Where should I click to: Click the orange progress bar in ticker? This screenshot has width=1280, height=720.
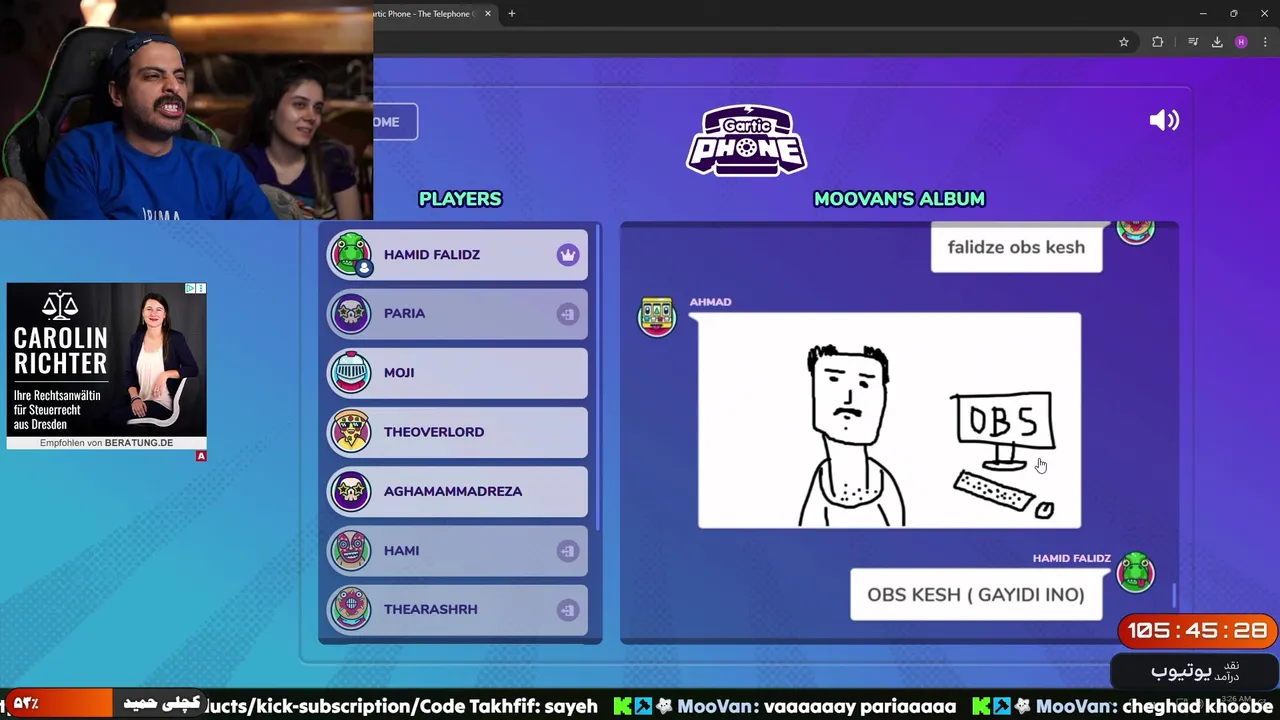[x=58, y=704]
